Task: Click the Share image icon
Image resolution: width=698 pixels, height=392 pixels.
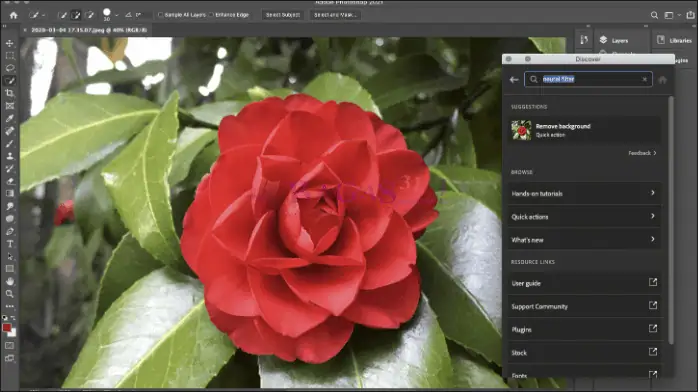Action: click(690, 15)
